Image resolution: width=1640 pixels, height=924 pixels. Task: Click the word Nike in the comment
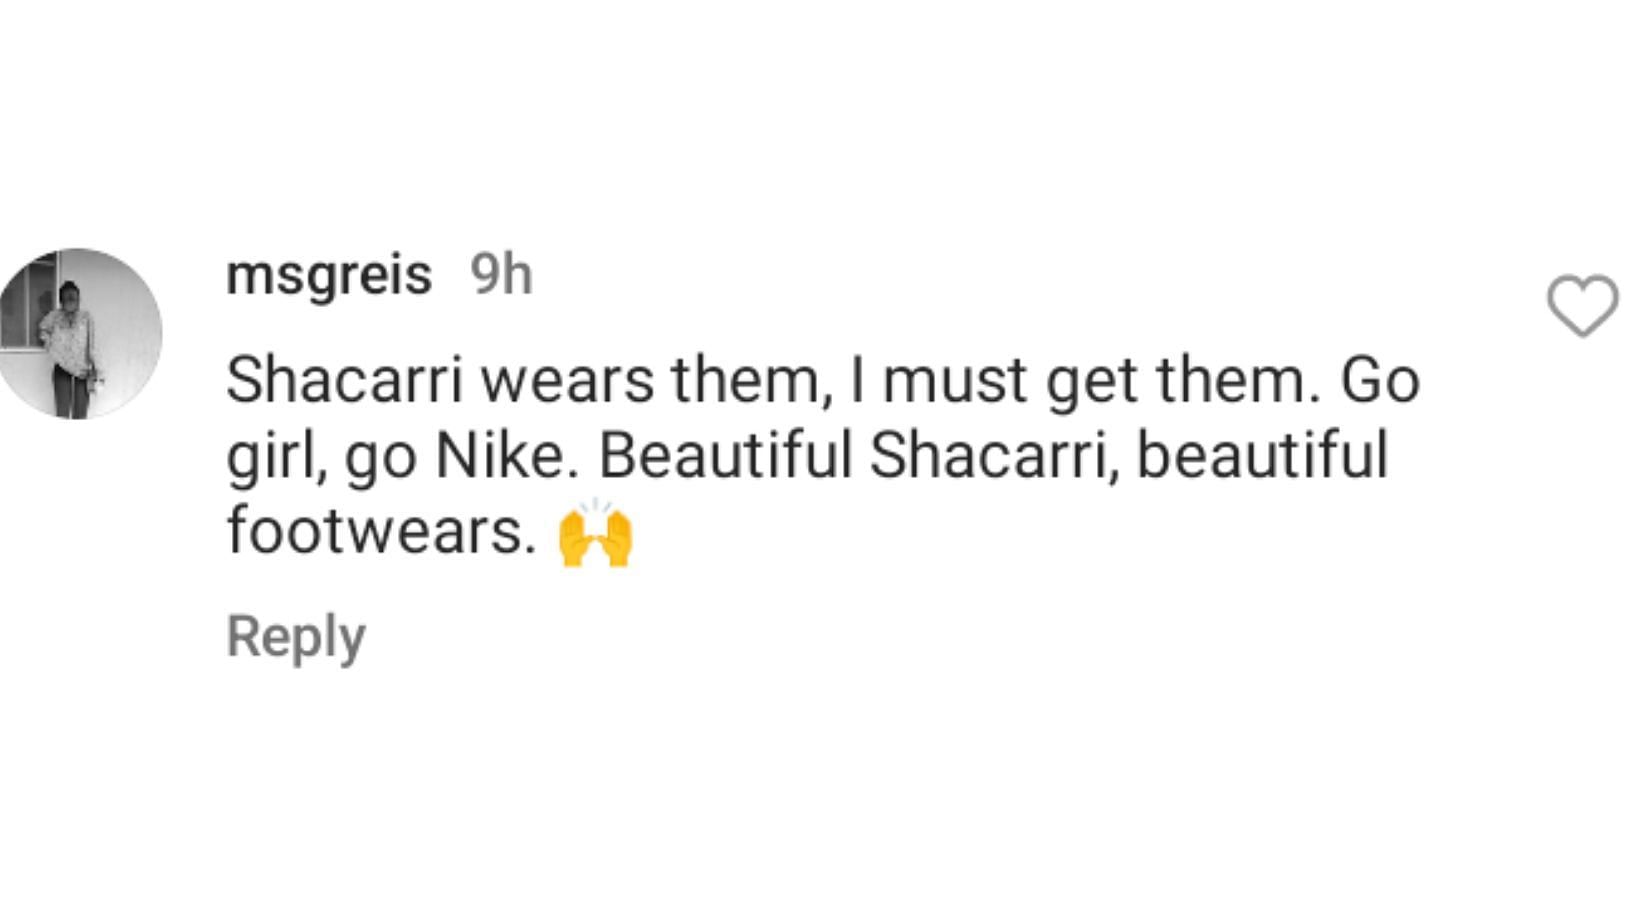[x=507, y=456]
